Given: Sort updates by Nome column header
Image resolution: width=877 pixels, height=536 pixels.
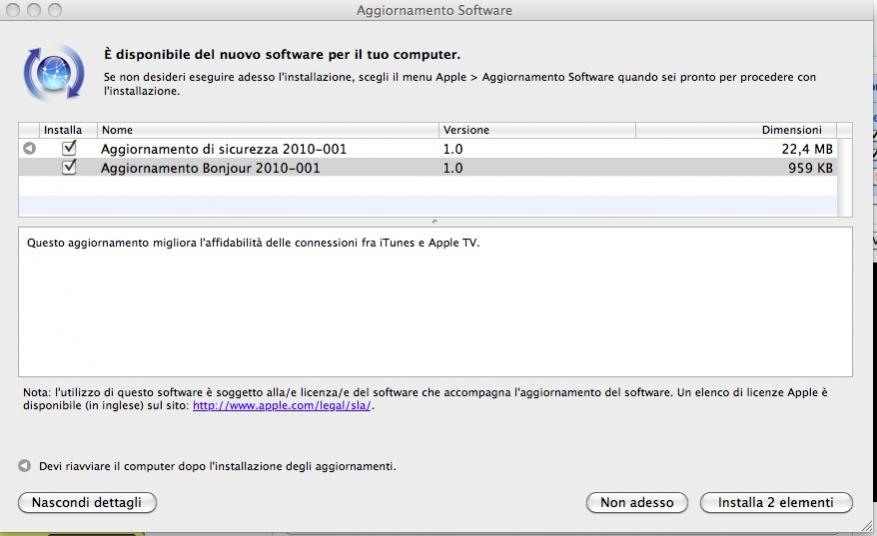Looking at the screenshot, I should (x=268, y=130).
